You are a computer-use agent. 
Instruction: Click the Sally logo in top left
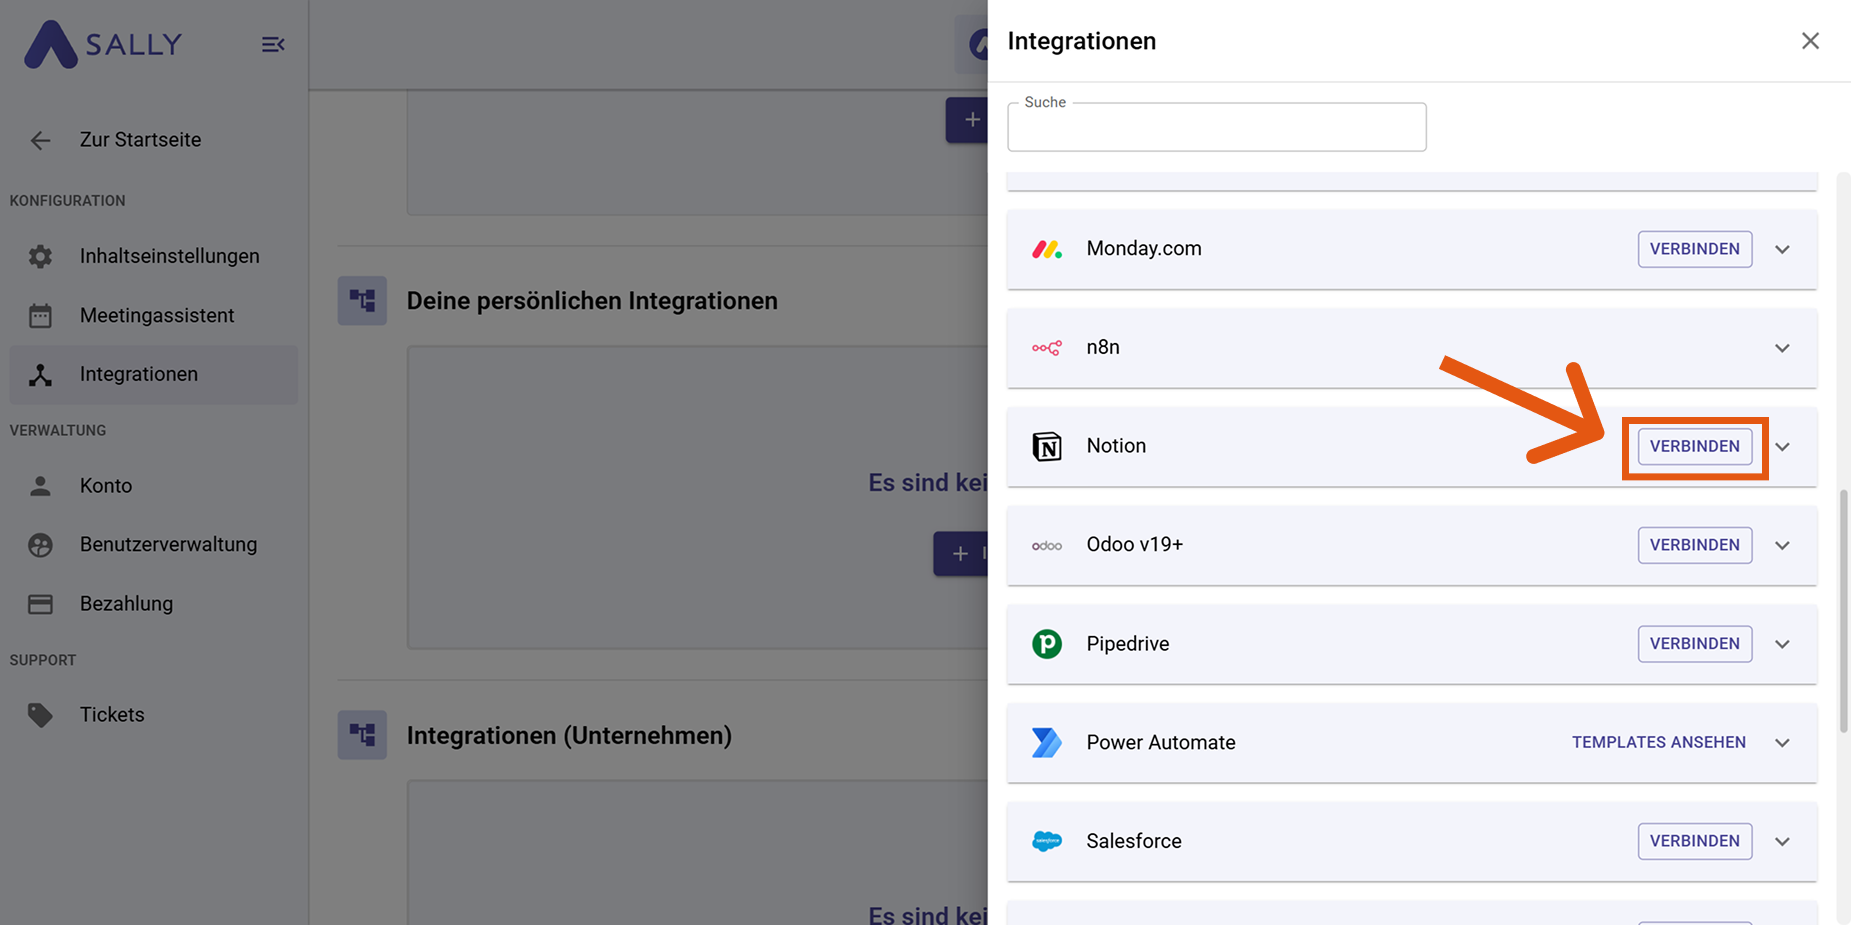pos(103,44)
